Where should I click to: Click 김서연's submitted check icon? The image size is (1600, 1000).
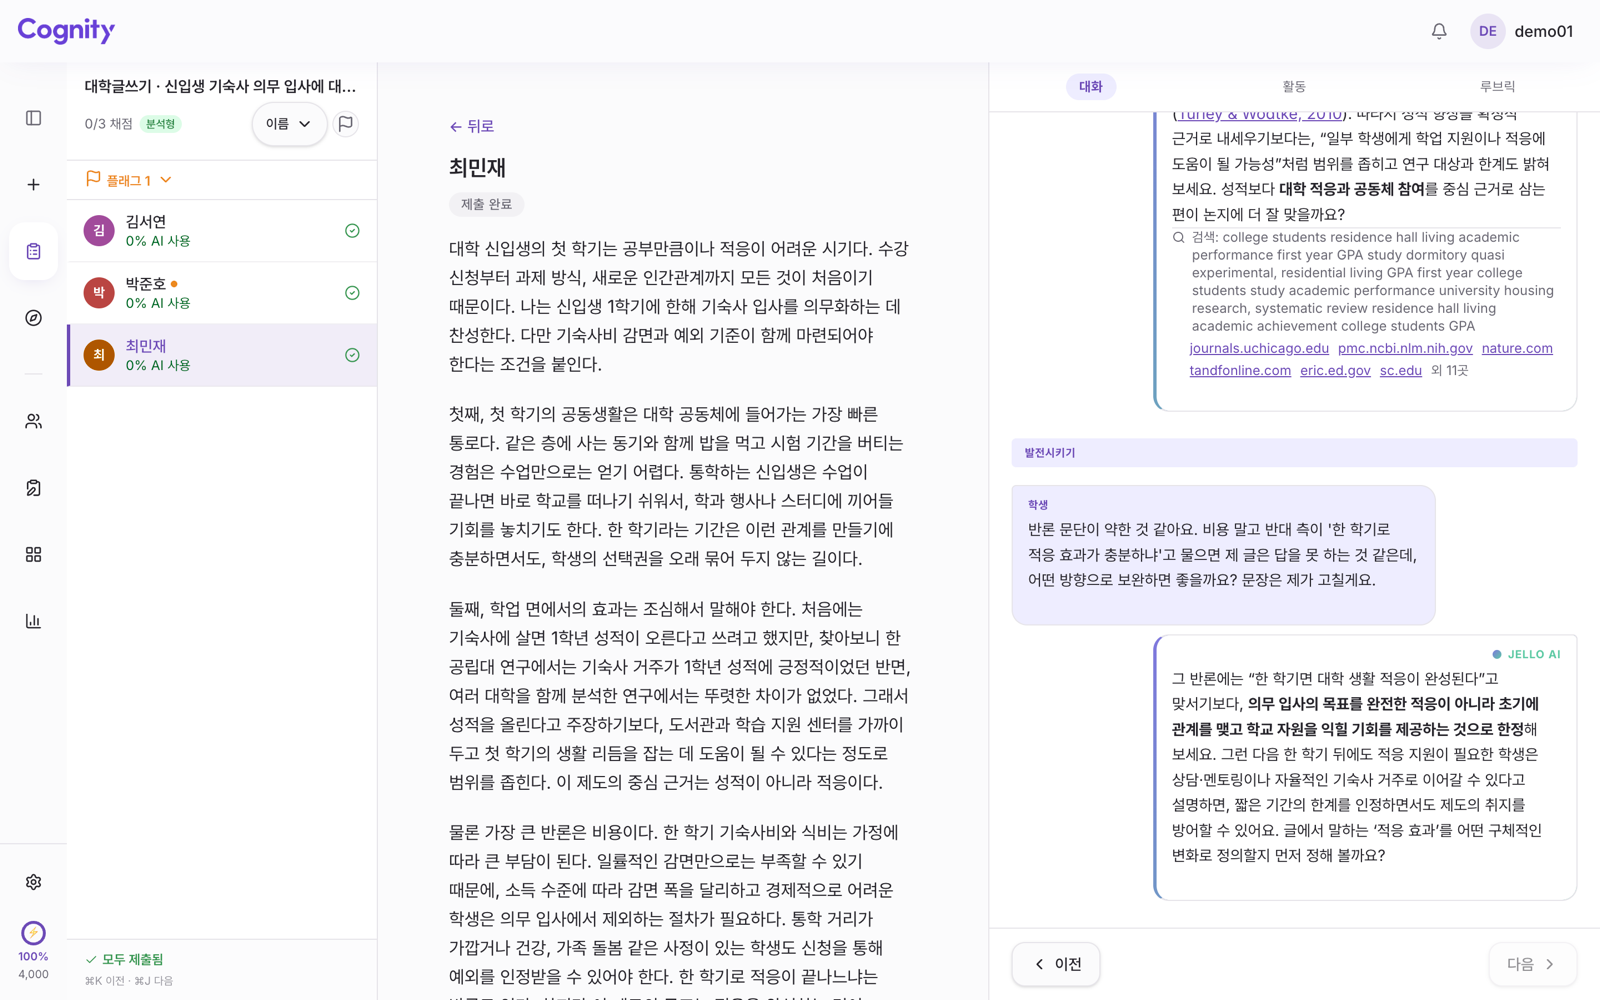352,231
